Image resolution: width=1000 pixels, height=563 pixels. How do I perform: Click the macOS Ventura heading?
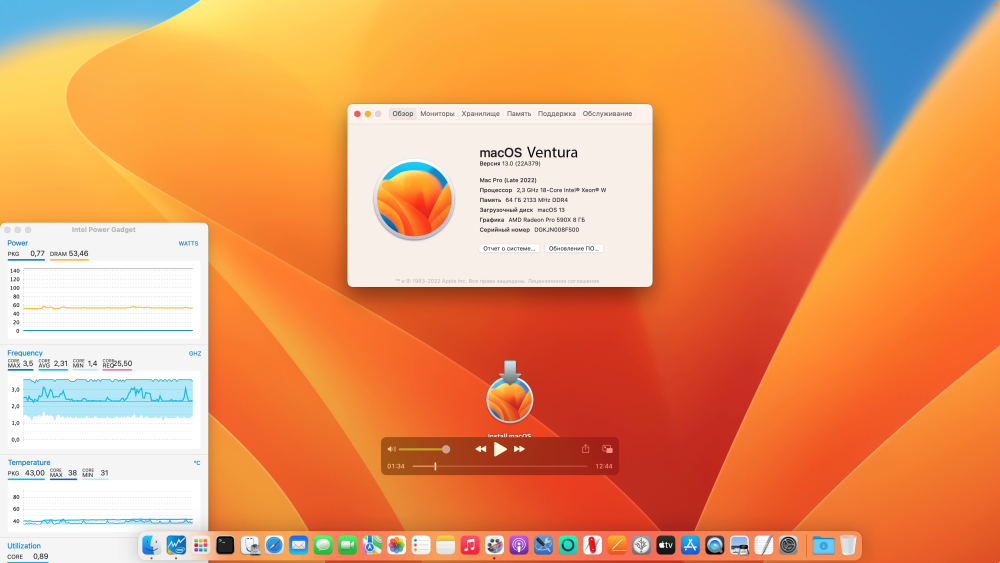(528, 152)
